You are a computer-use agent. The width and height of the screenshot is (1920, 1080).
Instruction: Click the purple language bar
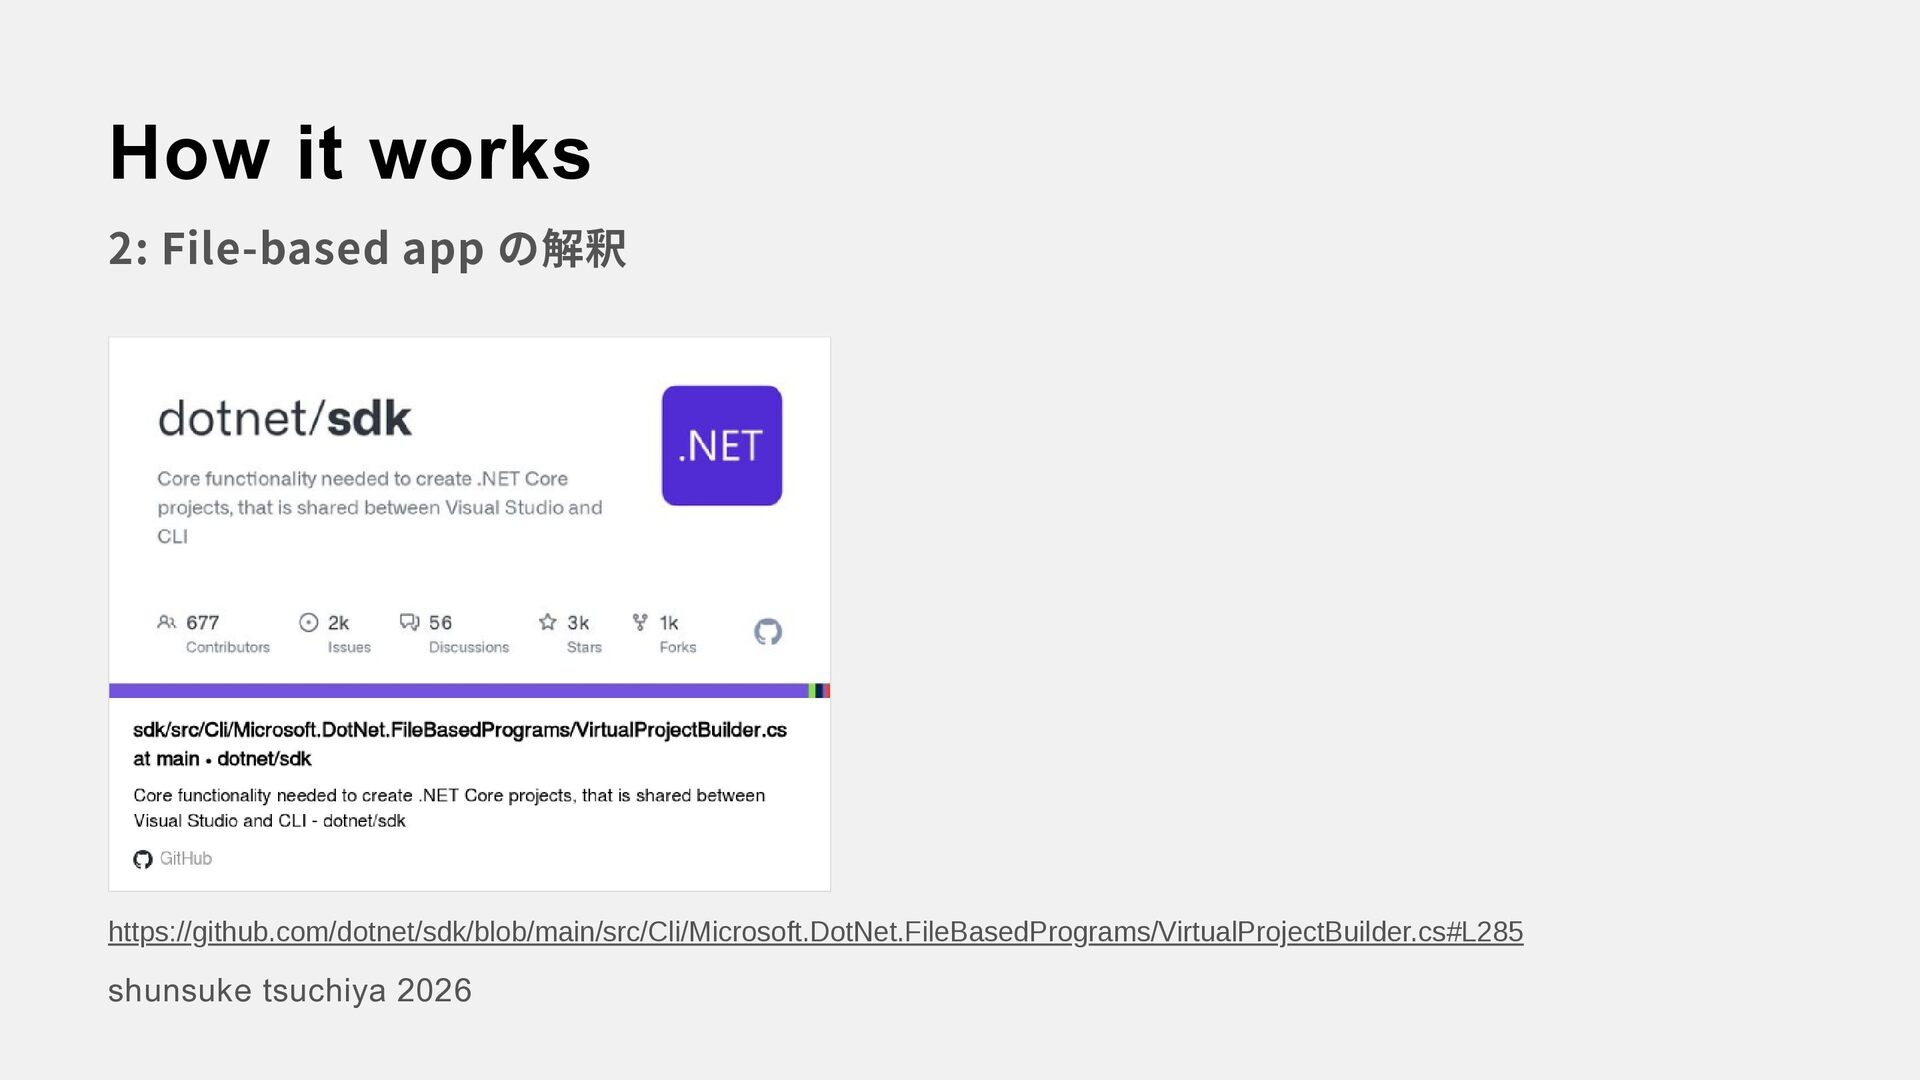(458, 690)
